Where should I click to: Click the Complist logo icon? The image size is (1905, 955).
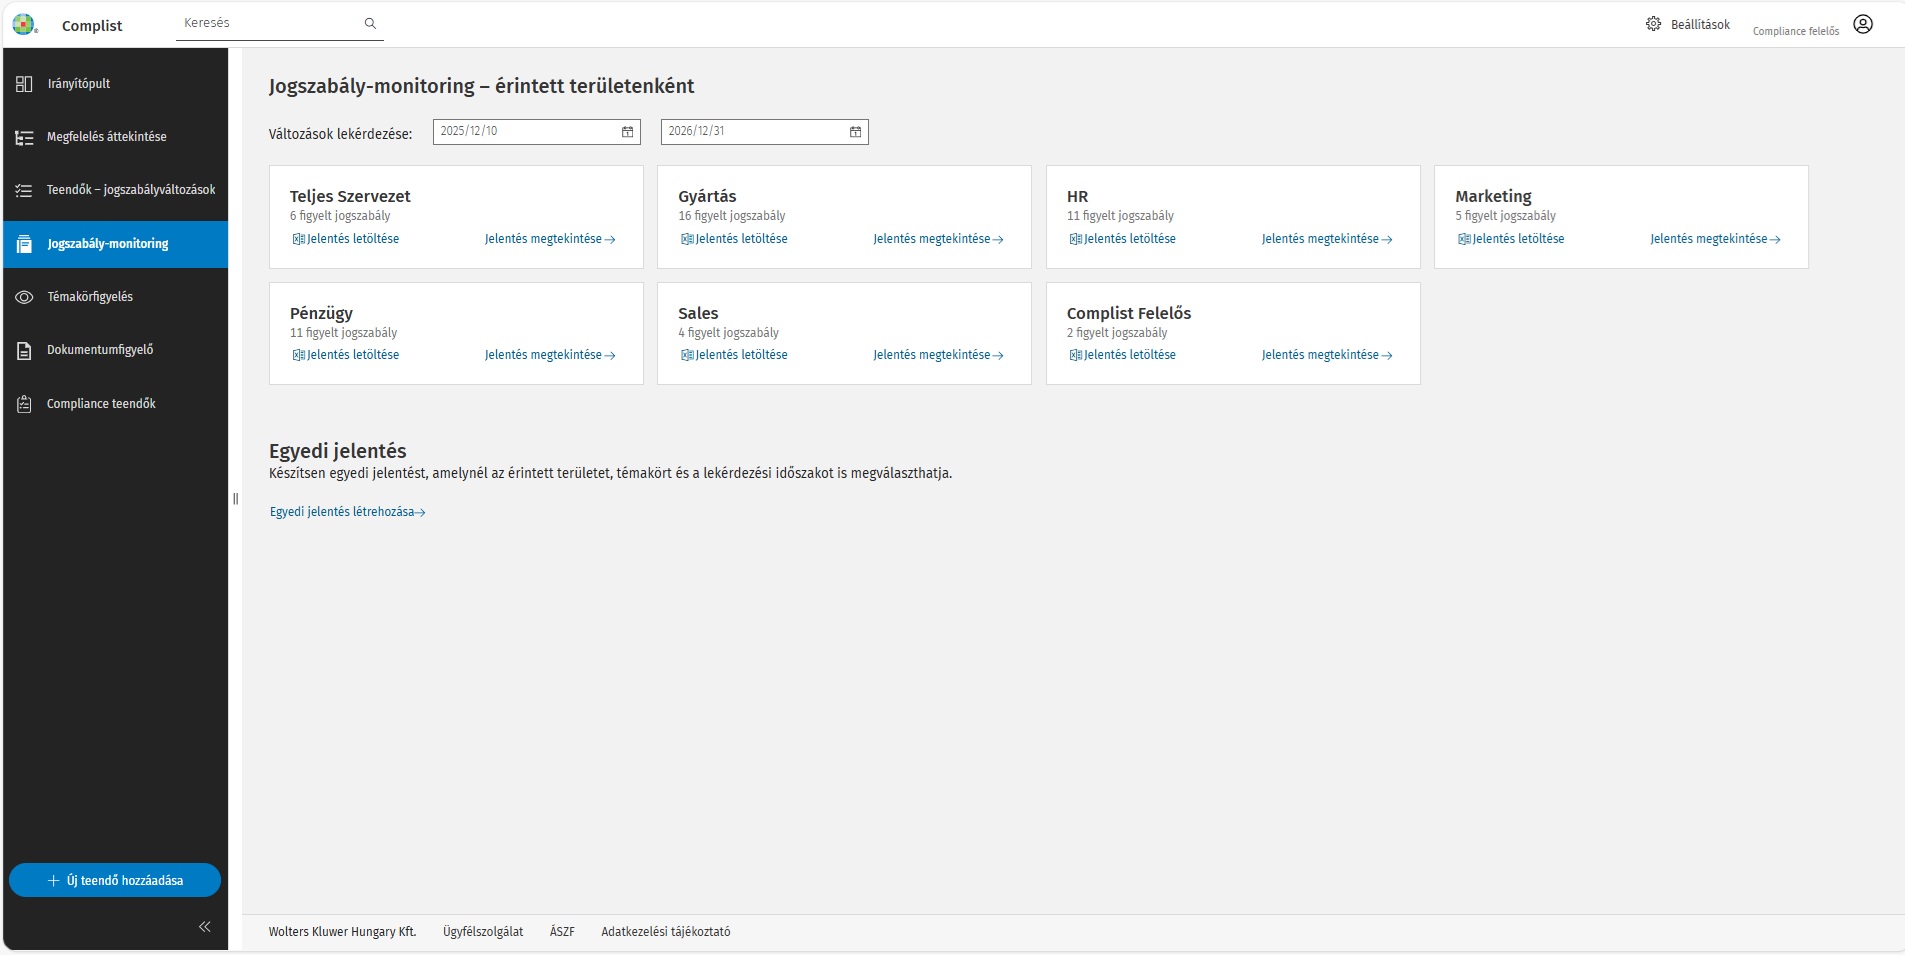pyautogui.click(x=24, y=25)
